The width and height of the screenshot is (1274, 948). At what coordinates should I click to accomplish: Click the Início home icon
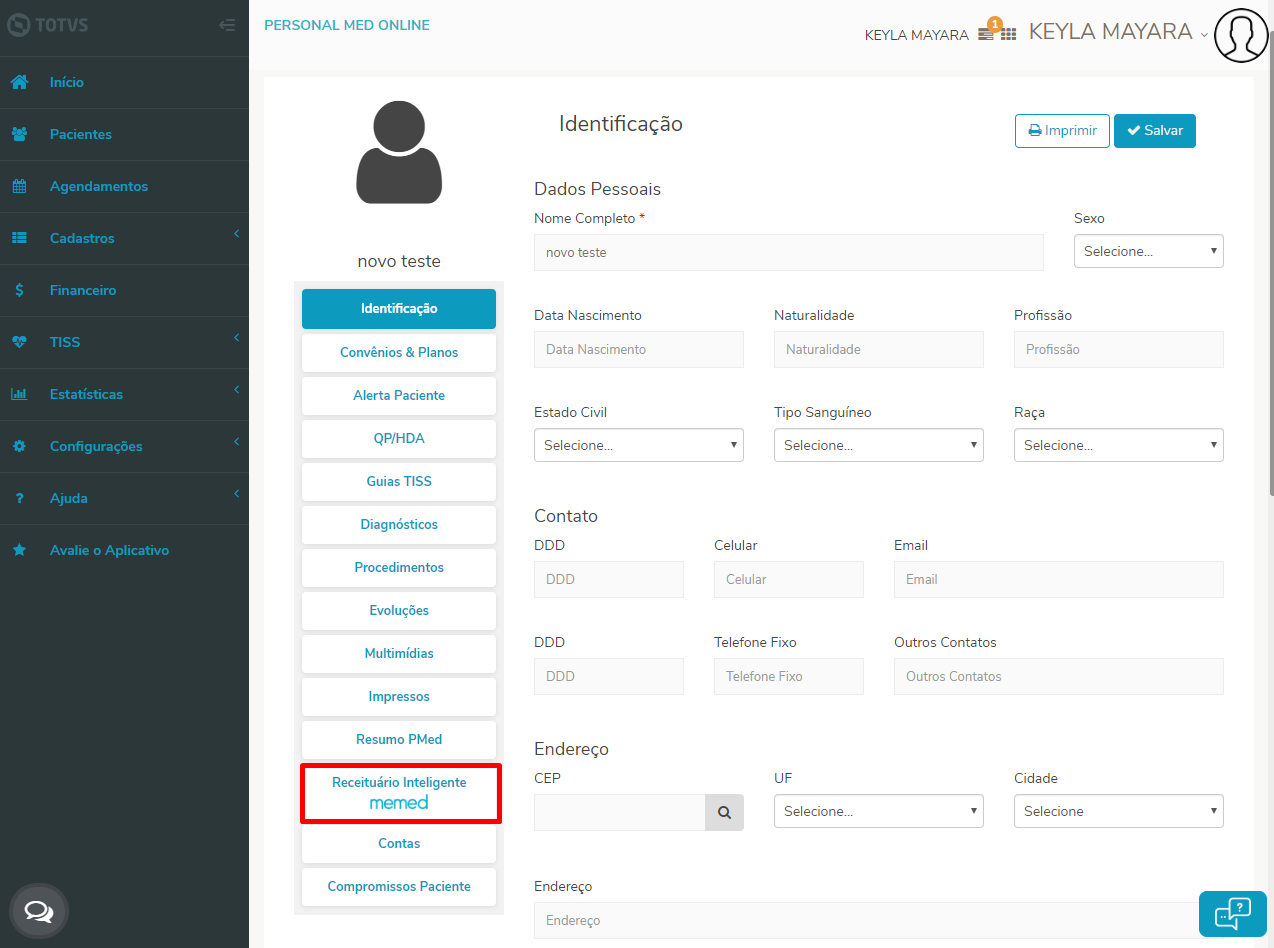click(19, 82)
